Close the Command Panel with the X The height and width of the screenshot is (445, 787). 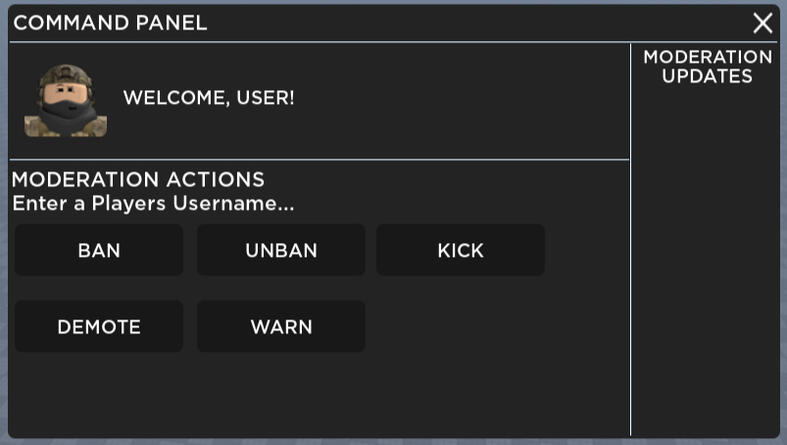click(763, 23)
